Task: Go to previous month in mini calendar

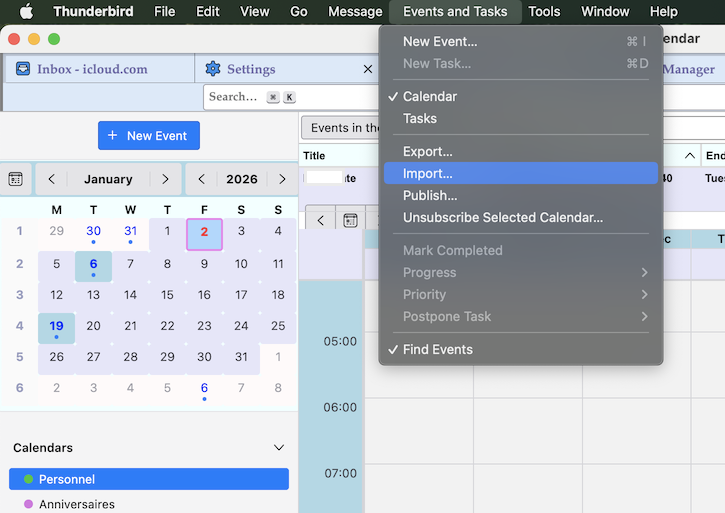Action: click(52, 179)
